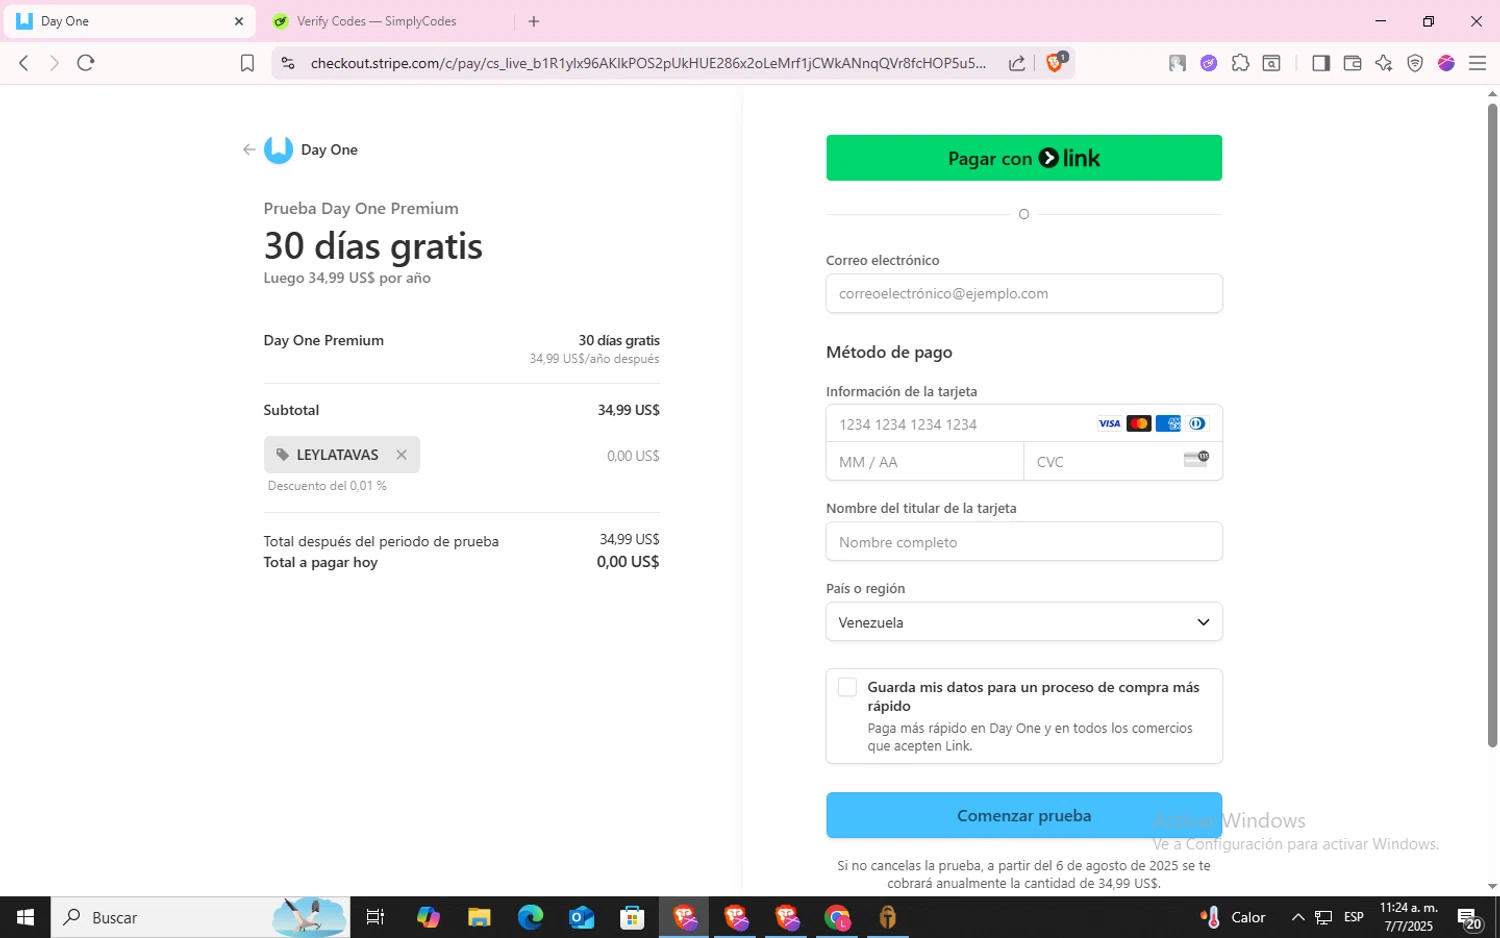Open the Brave VPN shield icon
Screen dimensions: 1500x938
coord(1415,63)
